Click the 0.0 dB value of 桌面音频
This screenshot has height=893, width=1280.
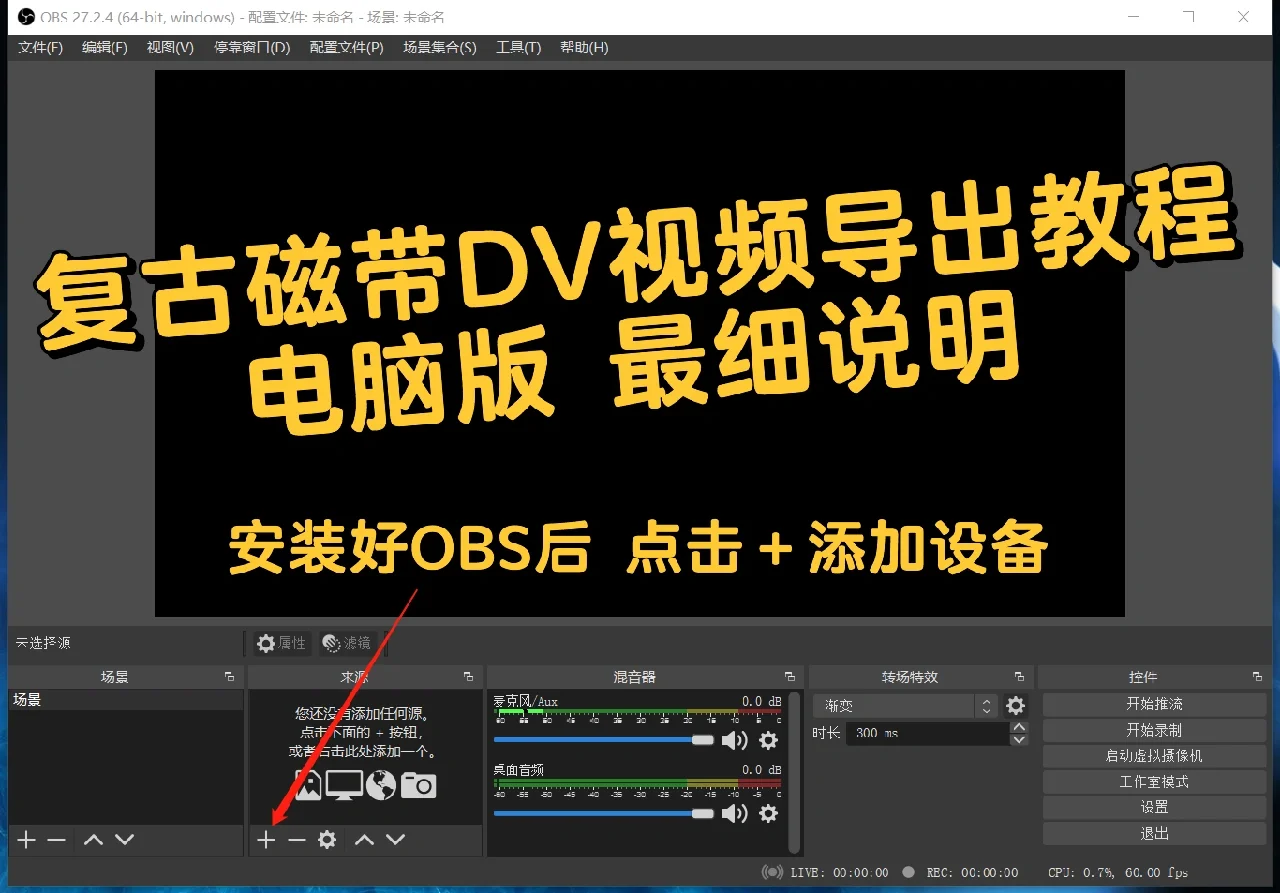(761, 770)
